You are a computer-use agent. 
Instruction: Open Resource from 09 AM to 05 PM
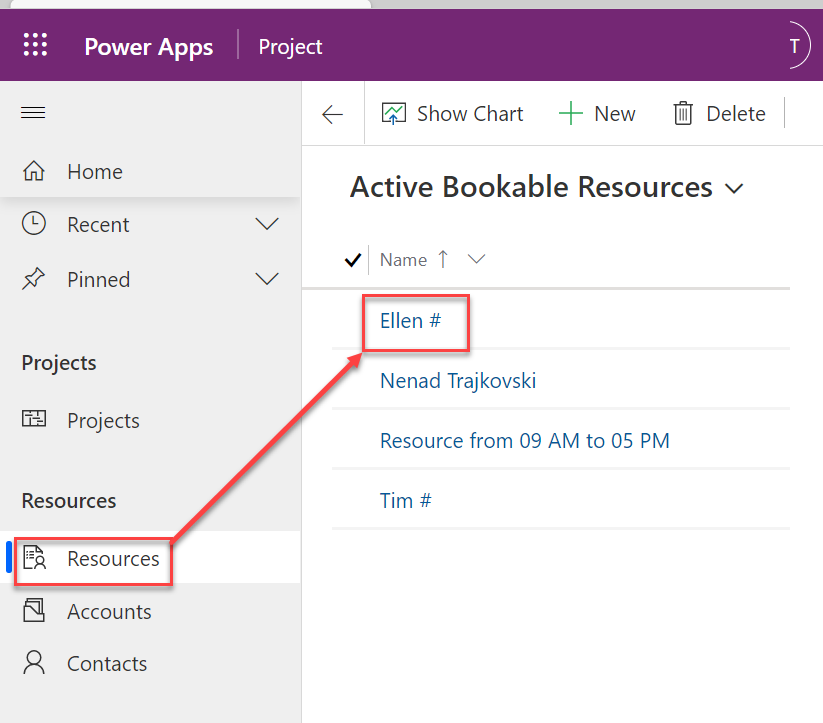click(524, 441)
